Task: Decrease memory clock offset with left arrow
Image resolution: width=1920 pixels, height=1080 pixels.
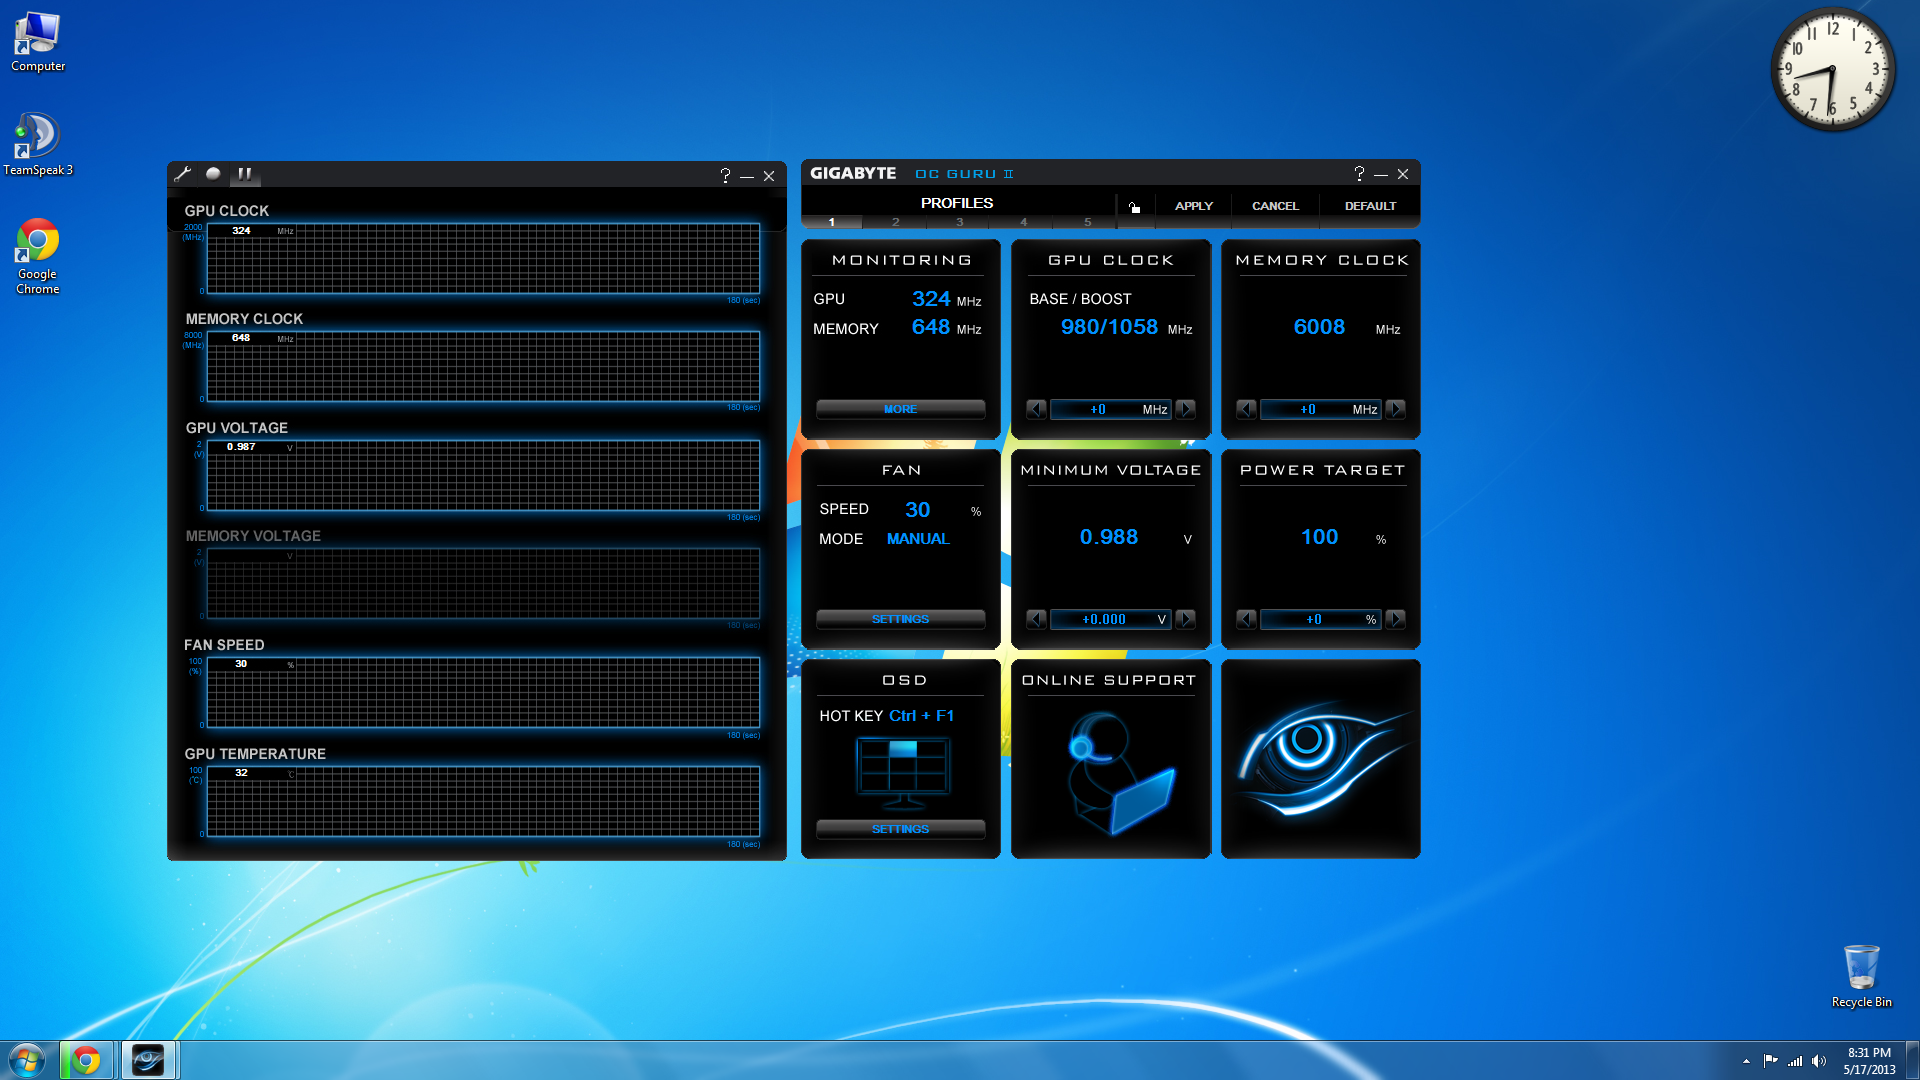Action: tap(1246, 409)
